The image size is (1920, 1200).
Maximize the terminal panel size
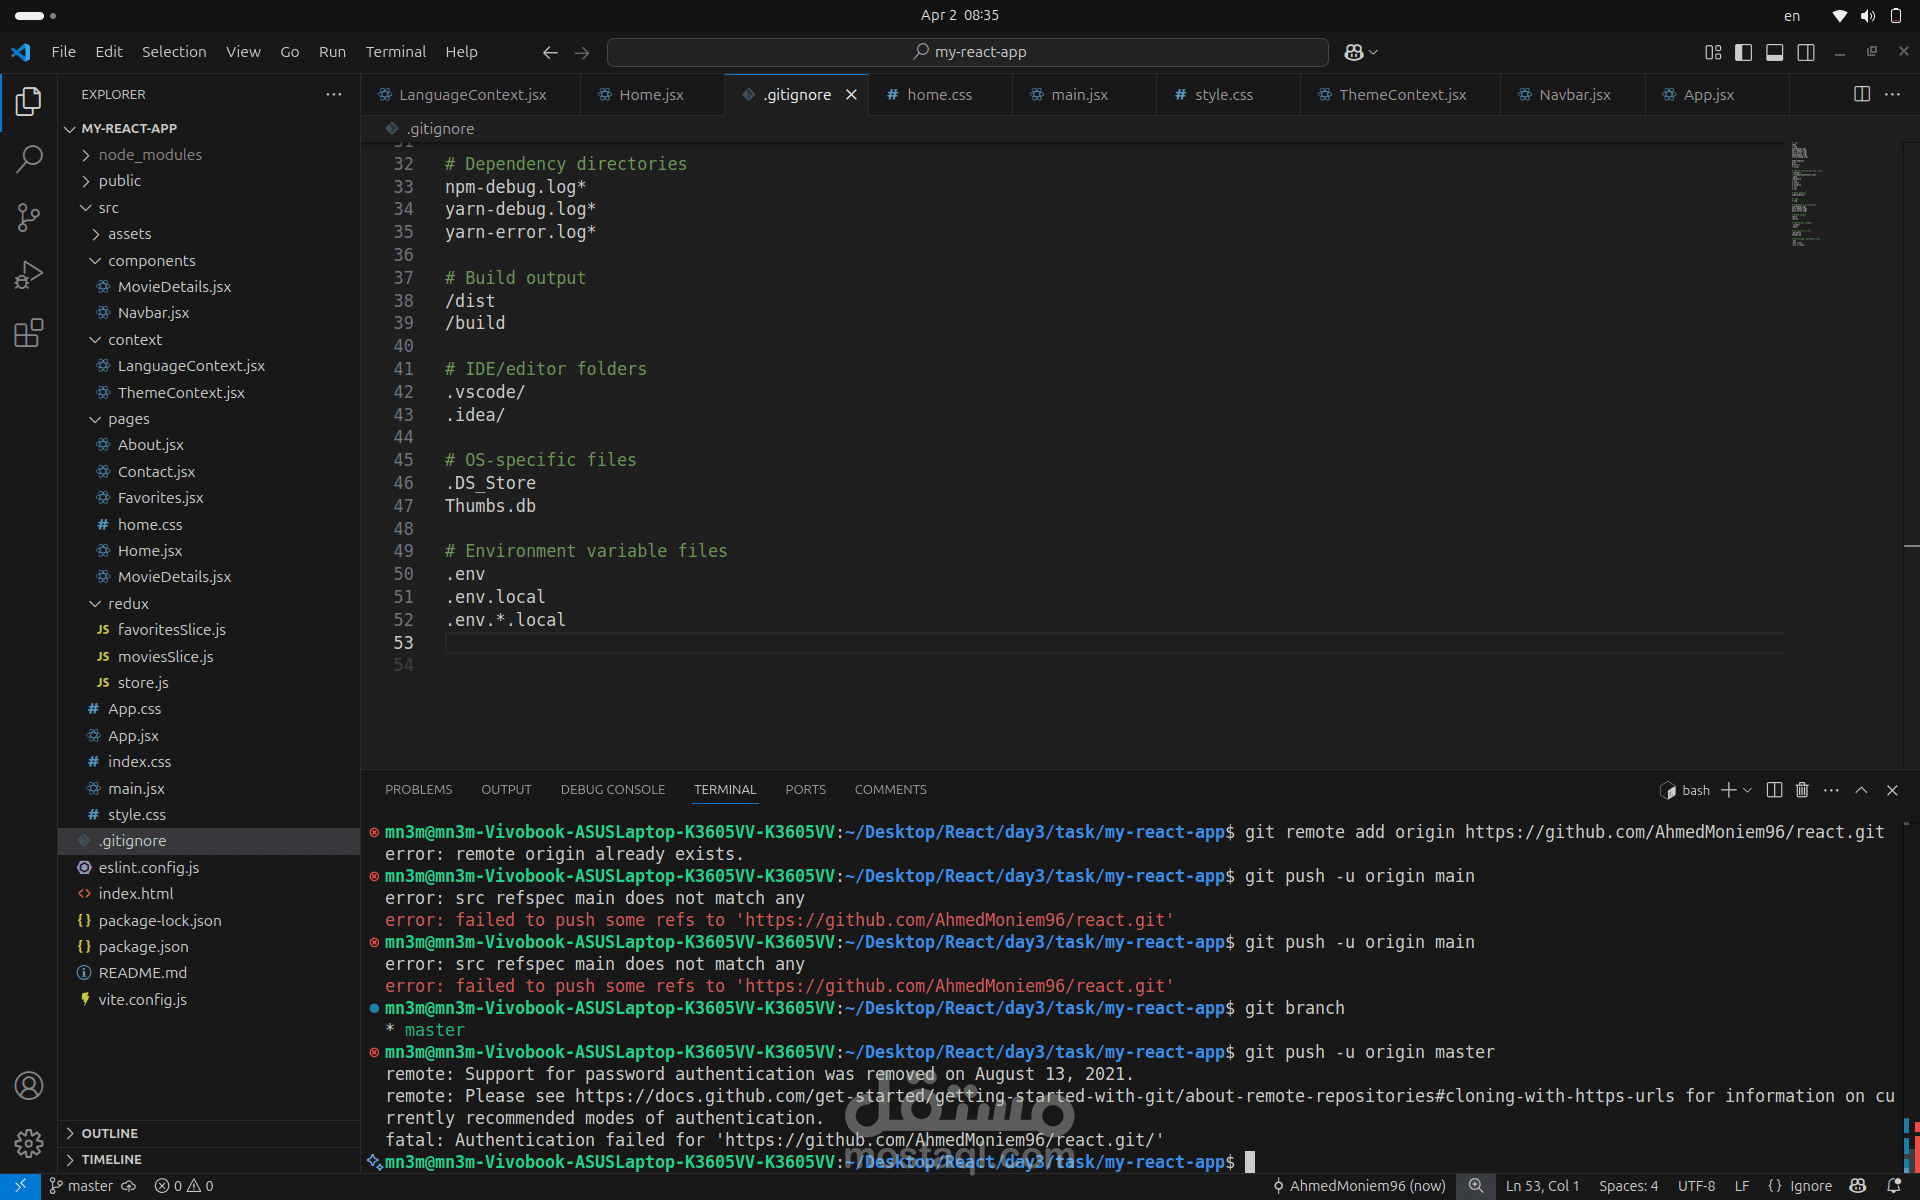point(1861,790)
